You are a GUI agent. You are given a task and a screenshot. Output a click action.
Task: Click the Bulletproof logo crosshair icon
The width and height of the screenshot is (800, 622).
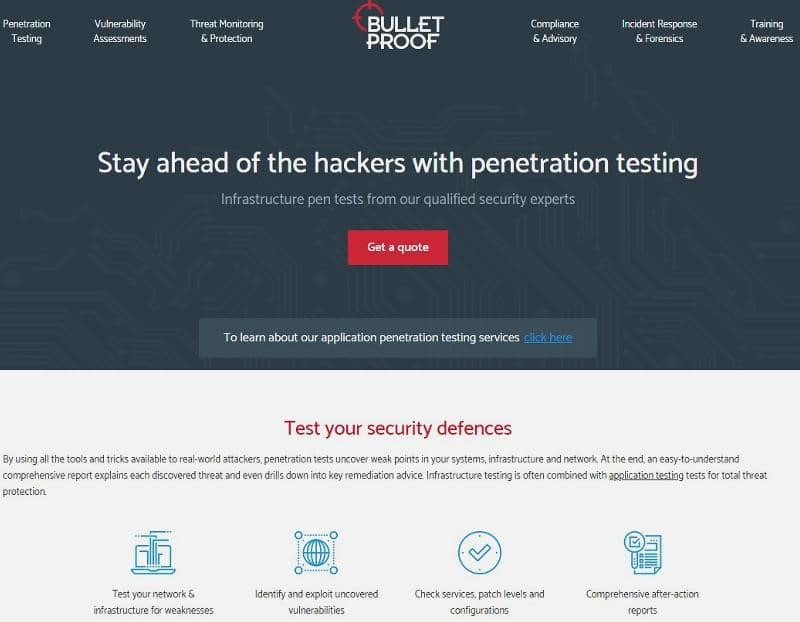(363, 15)
